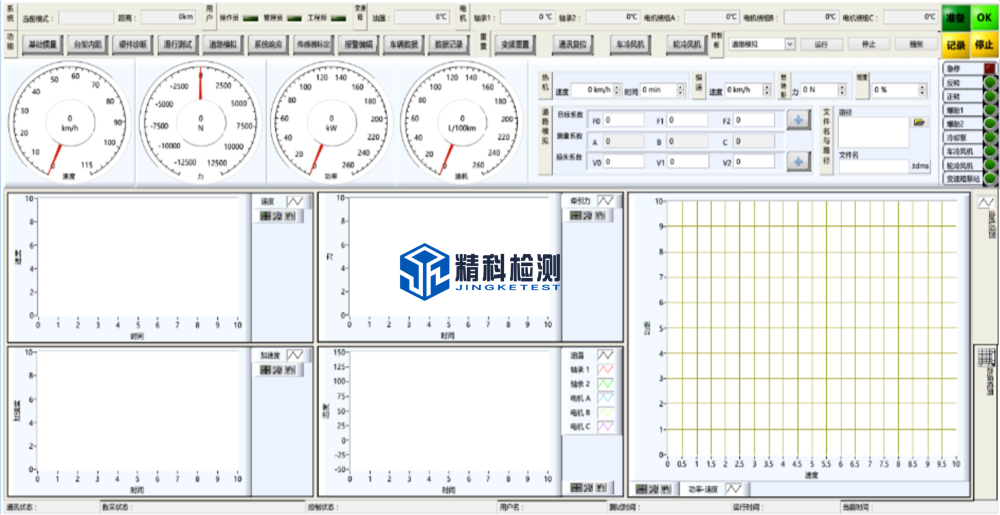Click the 牵引力 plot legend line icon
Viewport: 1000px width, 515px height.
(605, 201)
